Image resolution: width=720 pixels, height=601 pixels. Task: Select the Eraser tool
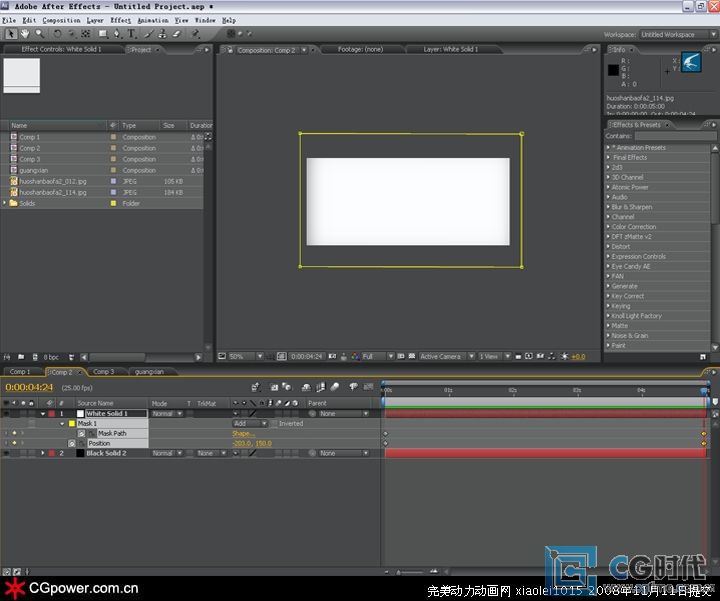coord(177,34)
